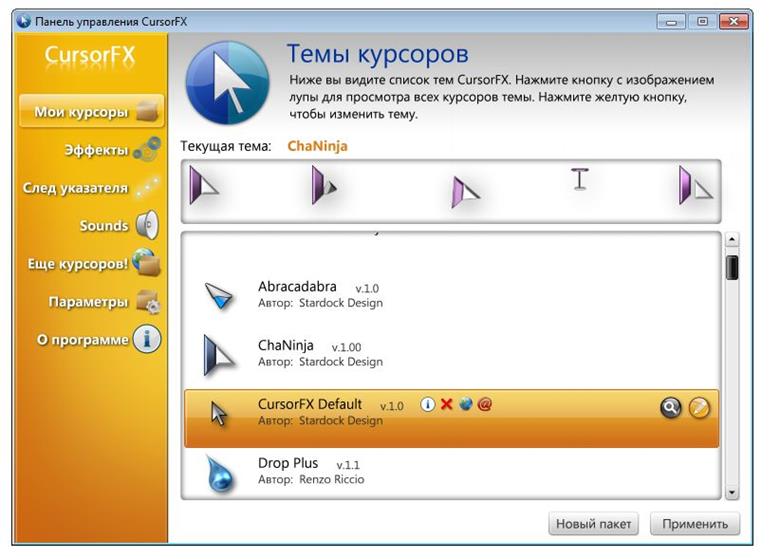Click the large blue cursor logo

227,83
